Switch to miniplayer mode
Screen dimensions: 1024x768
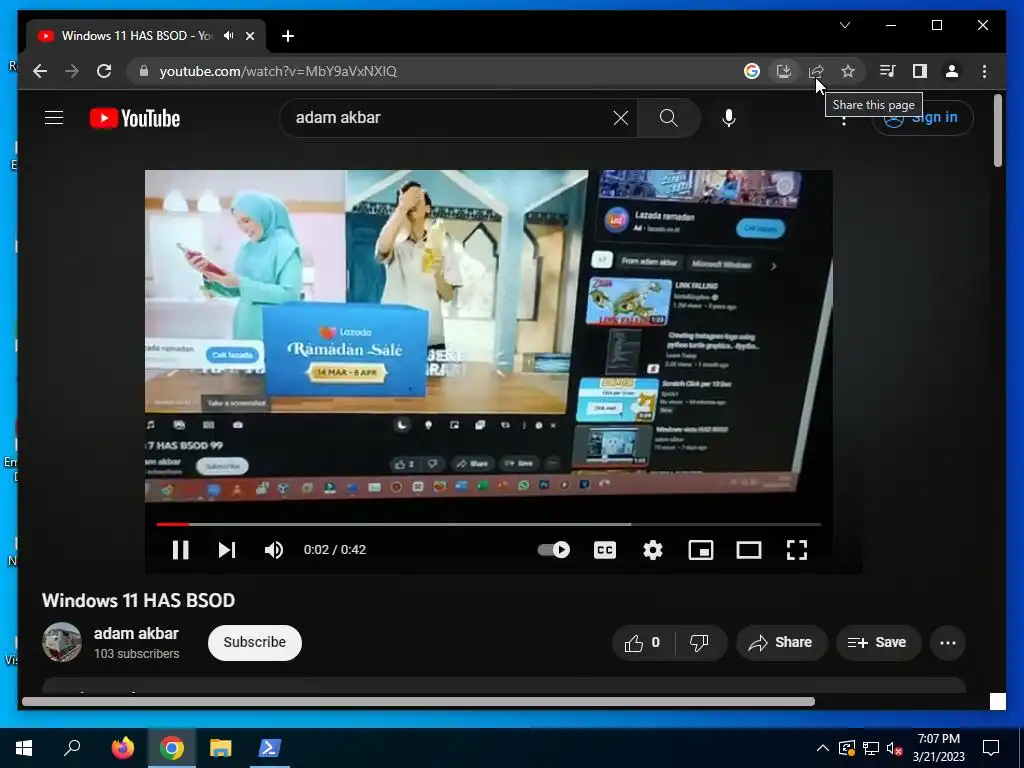click(x=701, y=550)
